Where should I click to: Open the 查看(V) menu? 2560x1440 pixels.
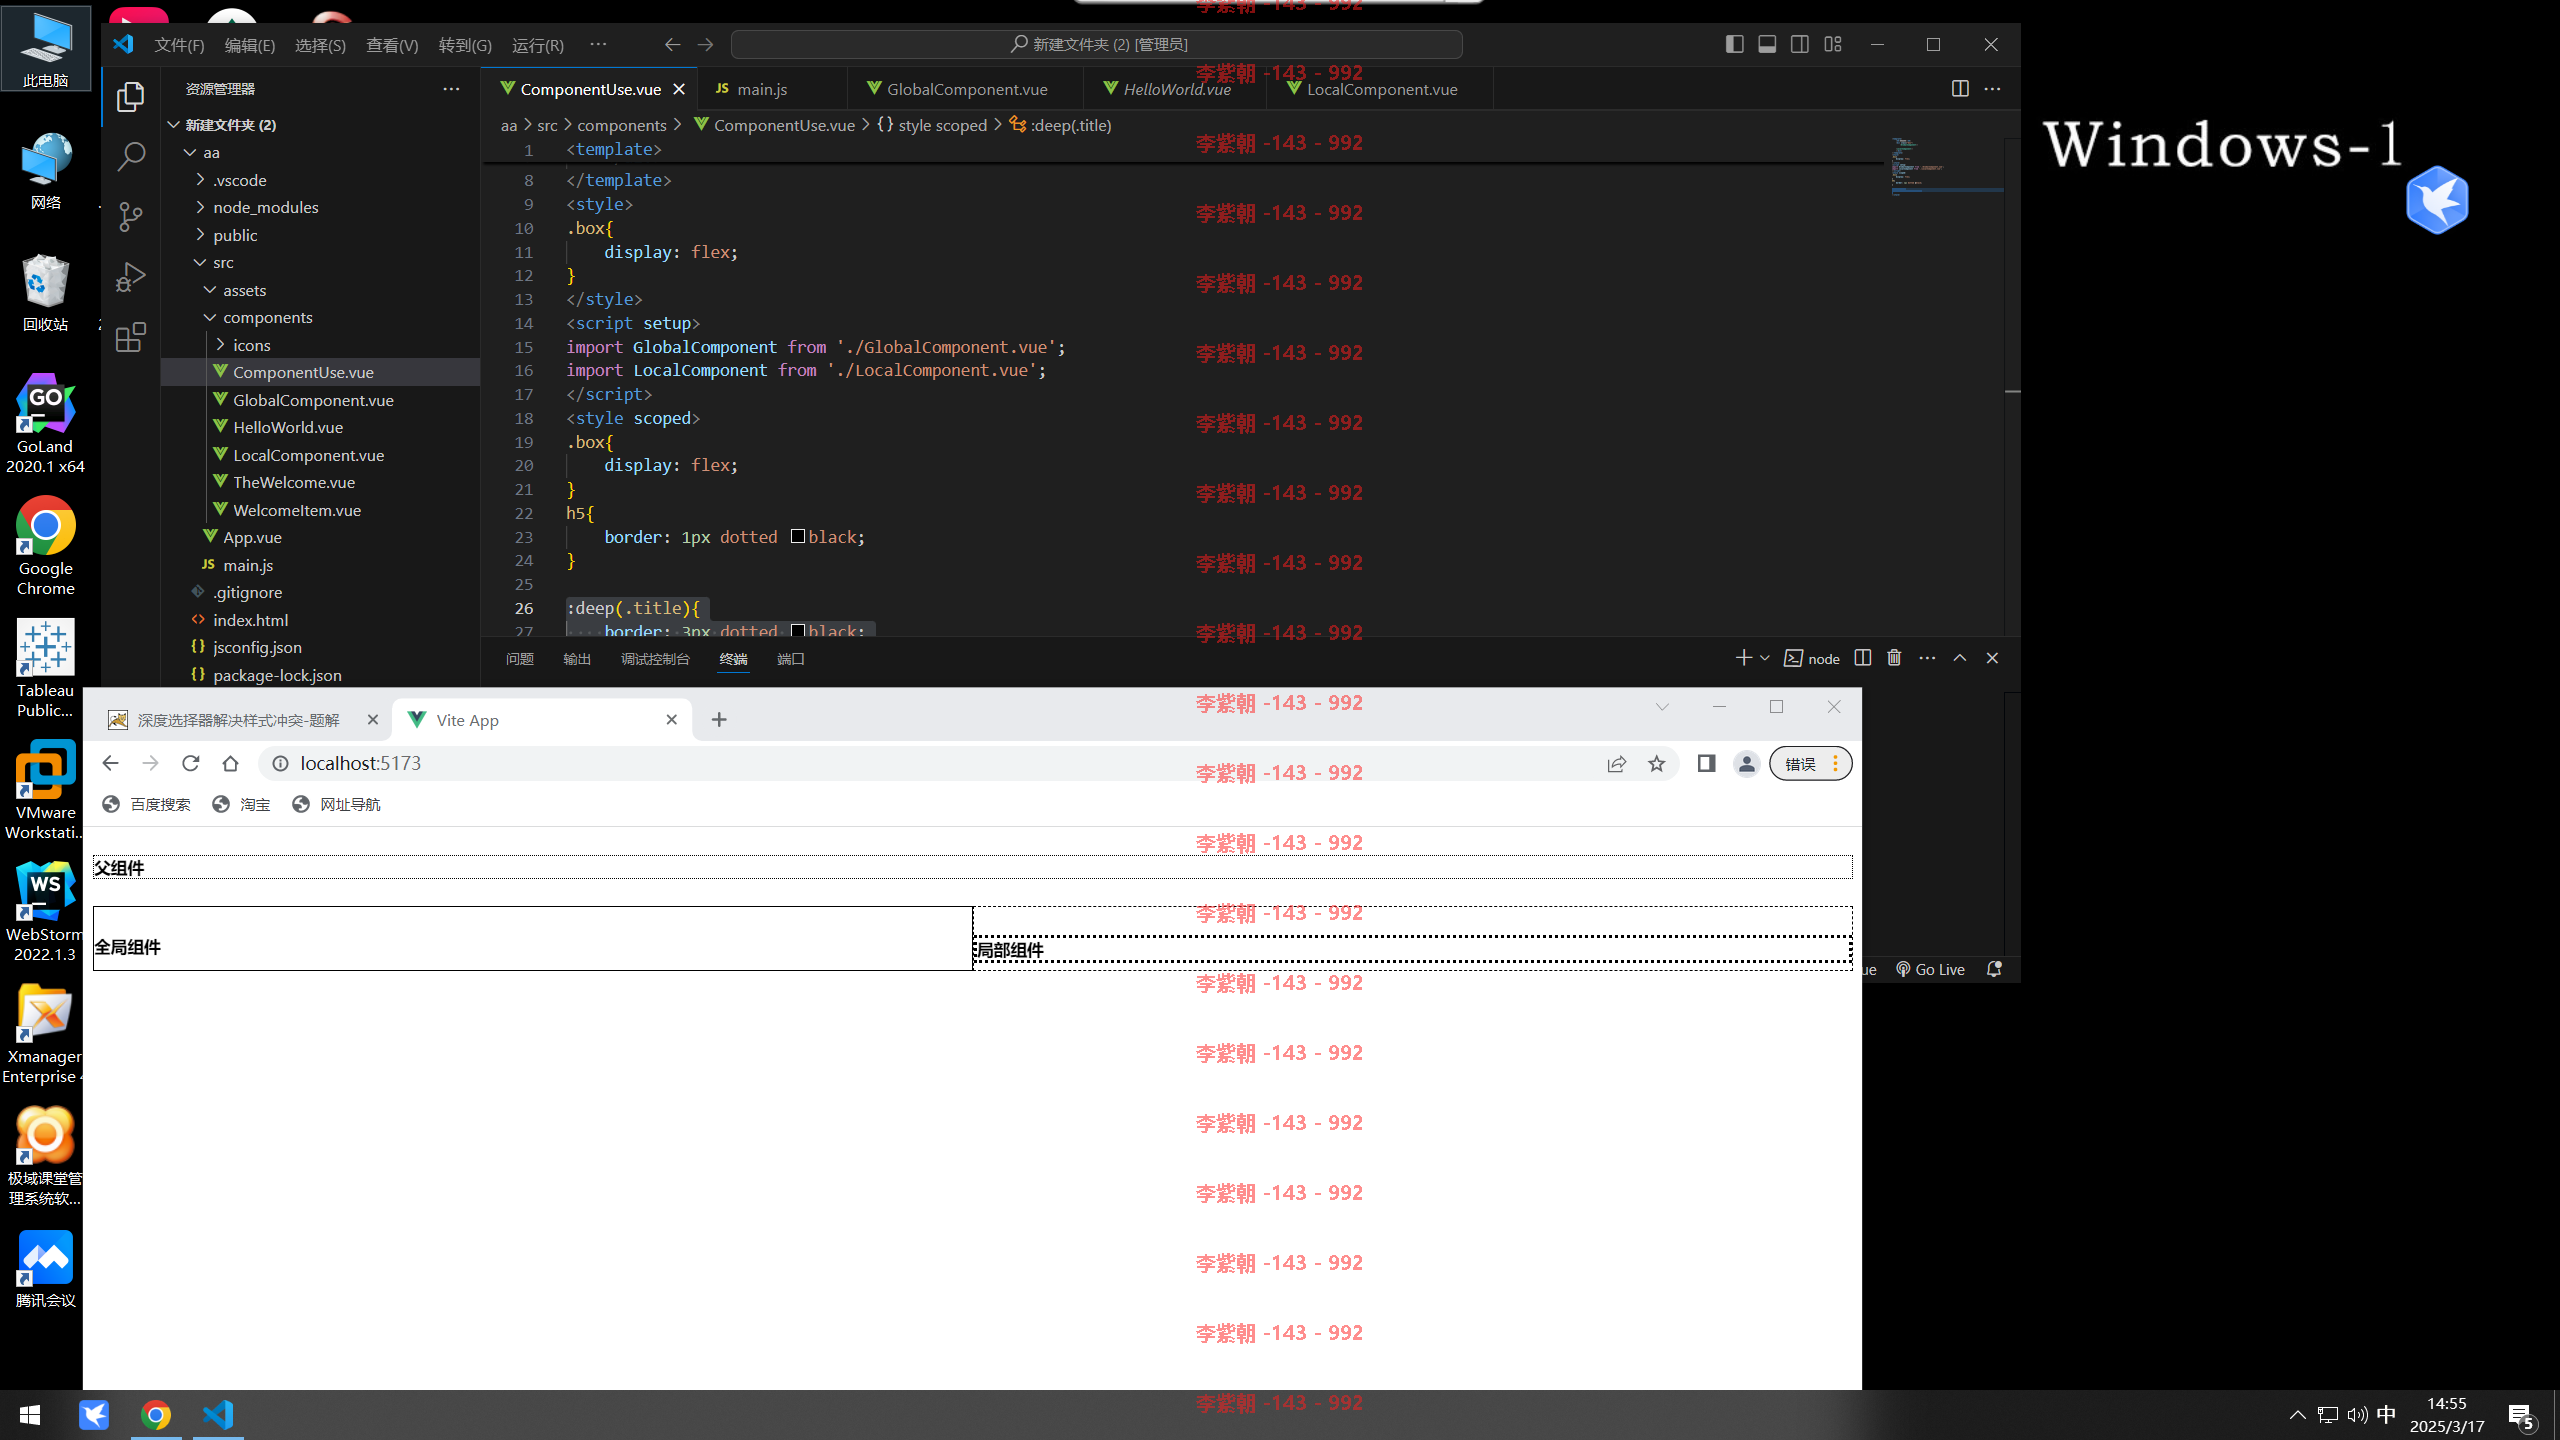point(392,45)
